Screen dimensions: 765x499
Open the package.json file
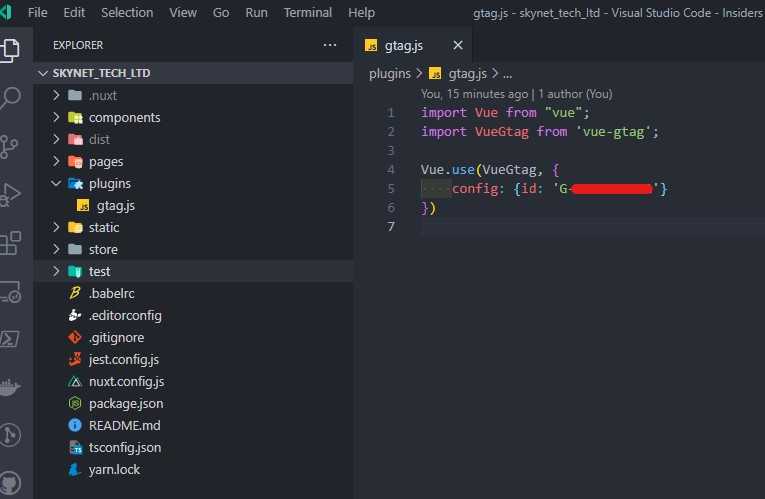click(194, 403)
